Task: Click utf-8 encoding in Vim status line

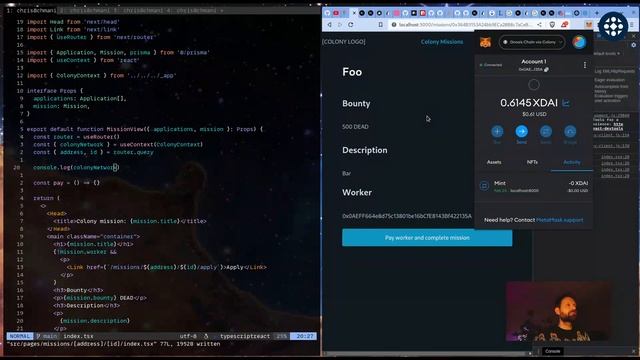Action: pyautogui.click(x=188, y=336)
